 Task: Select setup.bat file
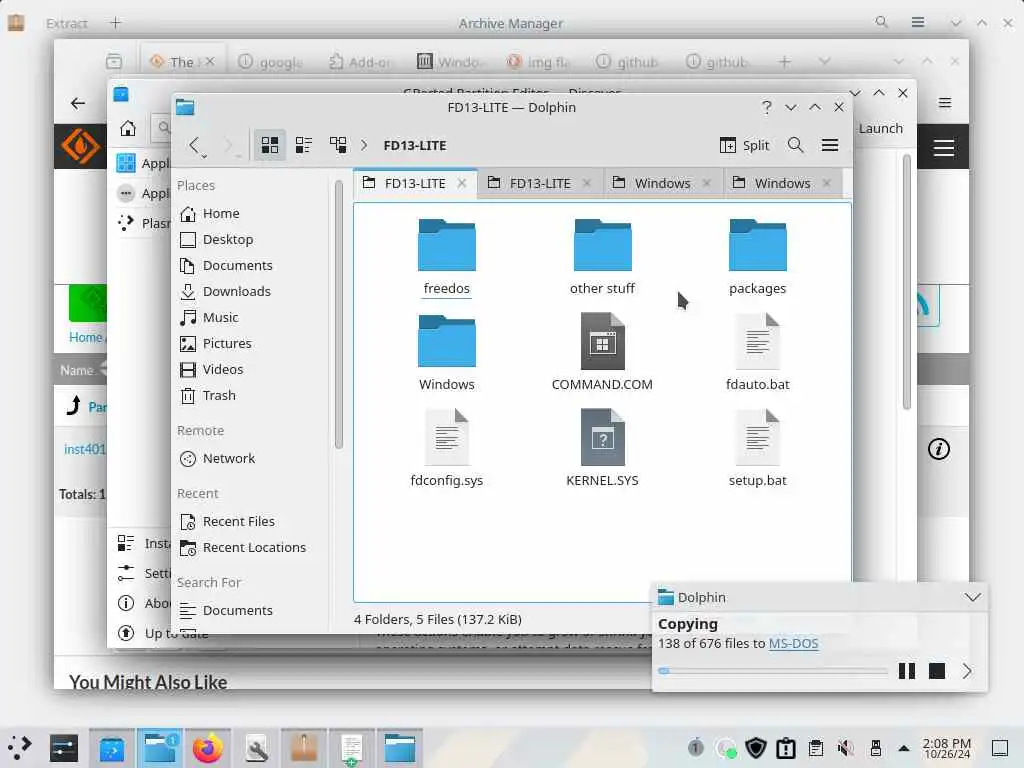coord(758,449)
